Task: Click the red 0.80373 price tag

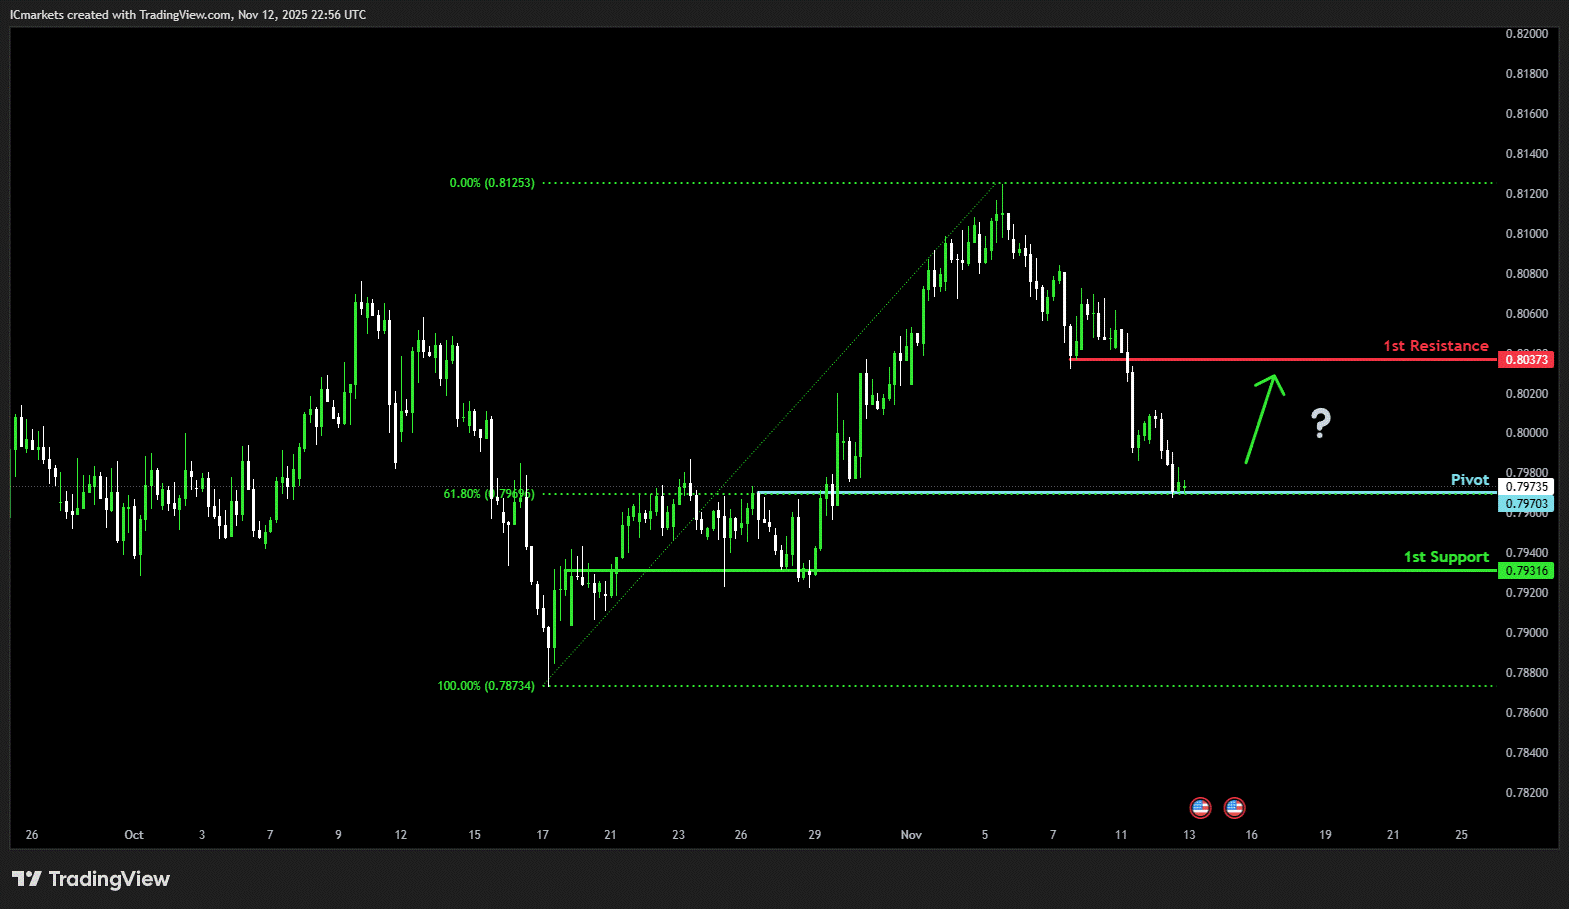Action: pyautogui.click(x=1526, y=360)
